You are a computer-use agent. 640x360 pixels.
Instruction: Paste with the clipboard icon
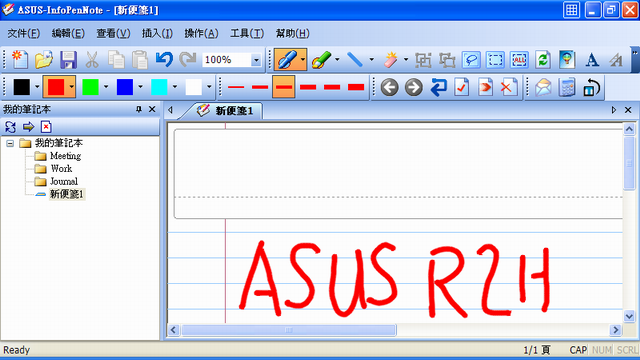pos(140,60)
